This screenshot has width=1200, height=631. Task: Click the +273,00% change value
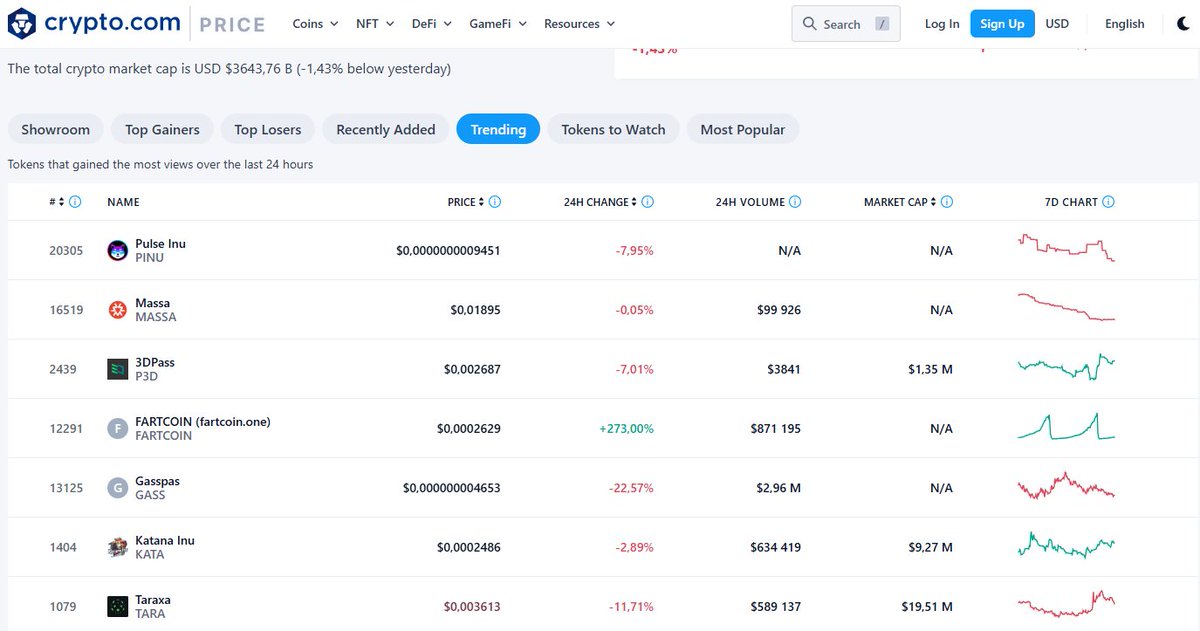(x=626, y=429)
